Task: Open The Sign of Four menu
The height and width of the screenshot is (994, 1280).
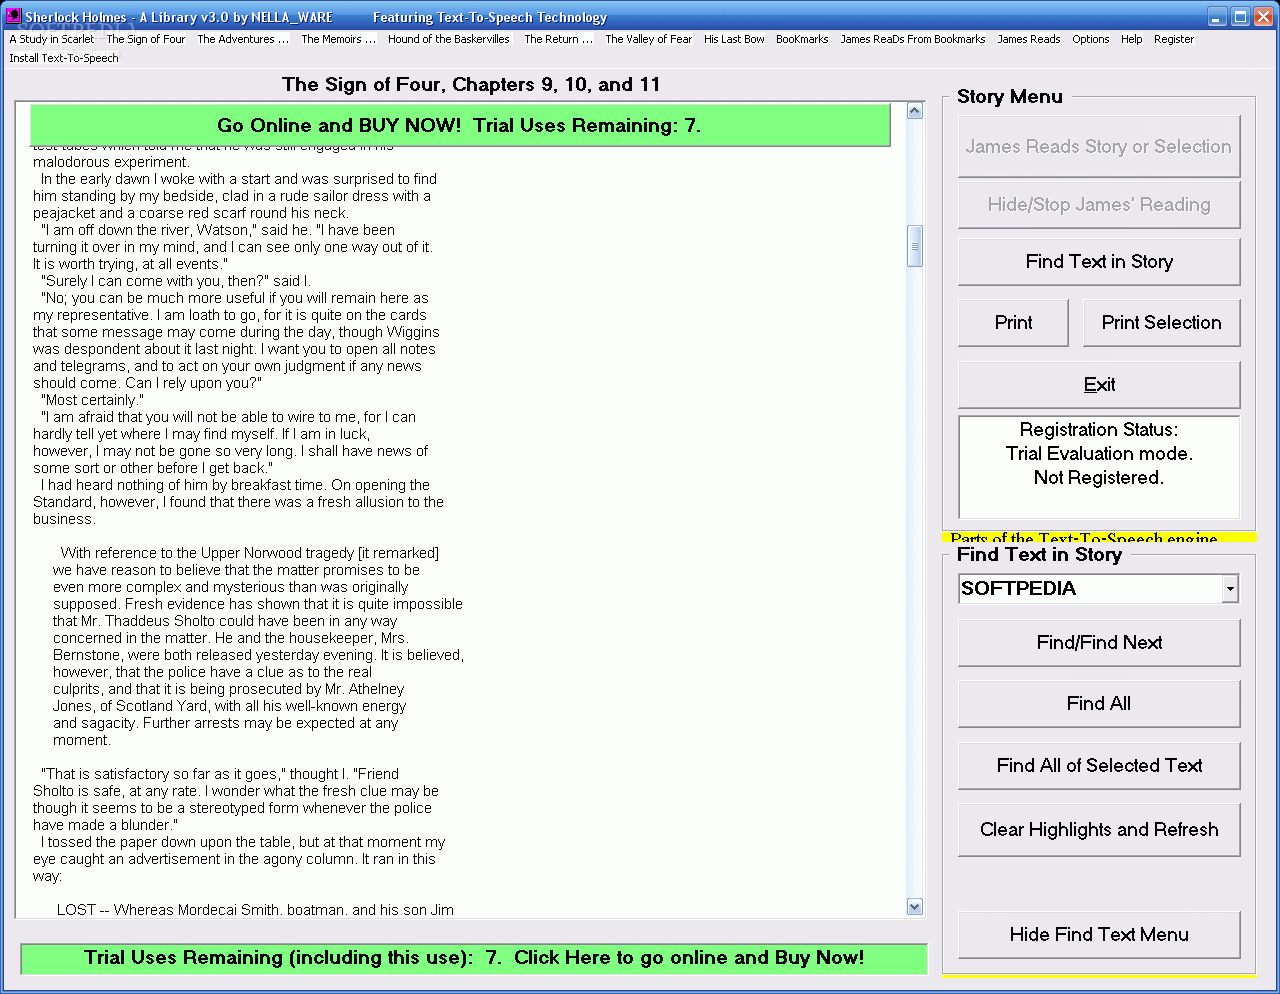Action: (x=146, y=39)
